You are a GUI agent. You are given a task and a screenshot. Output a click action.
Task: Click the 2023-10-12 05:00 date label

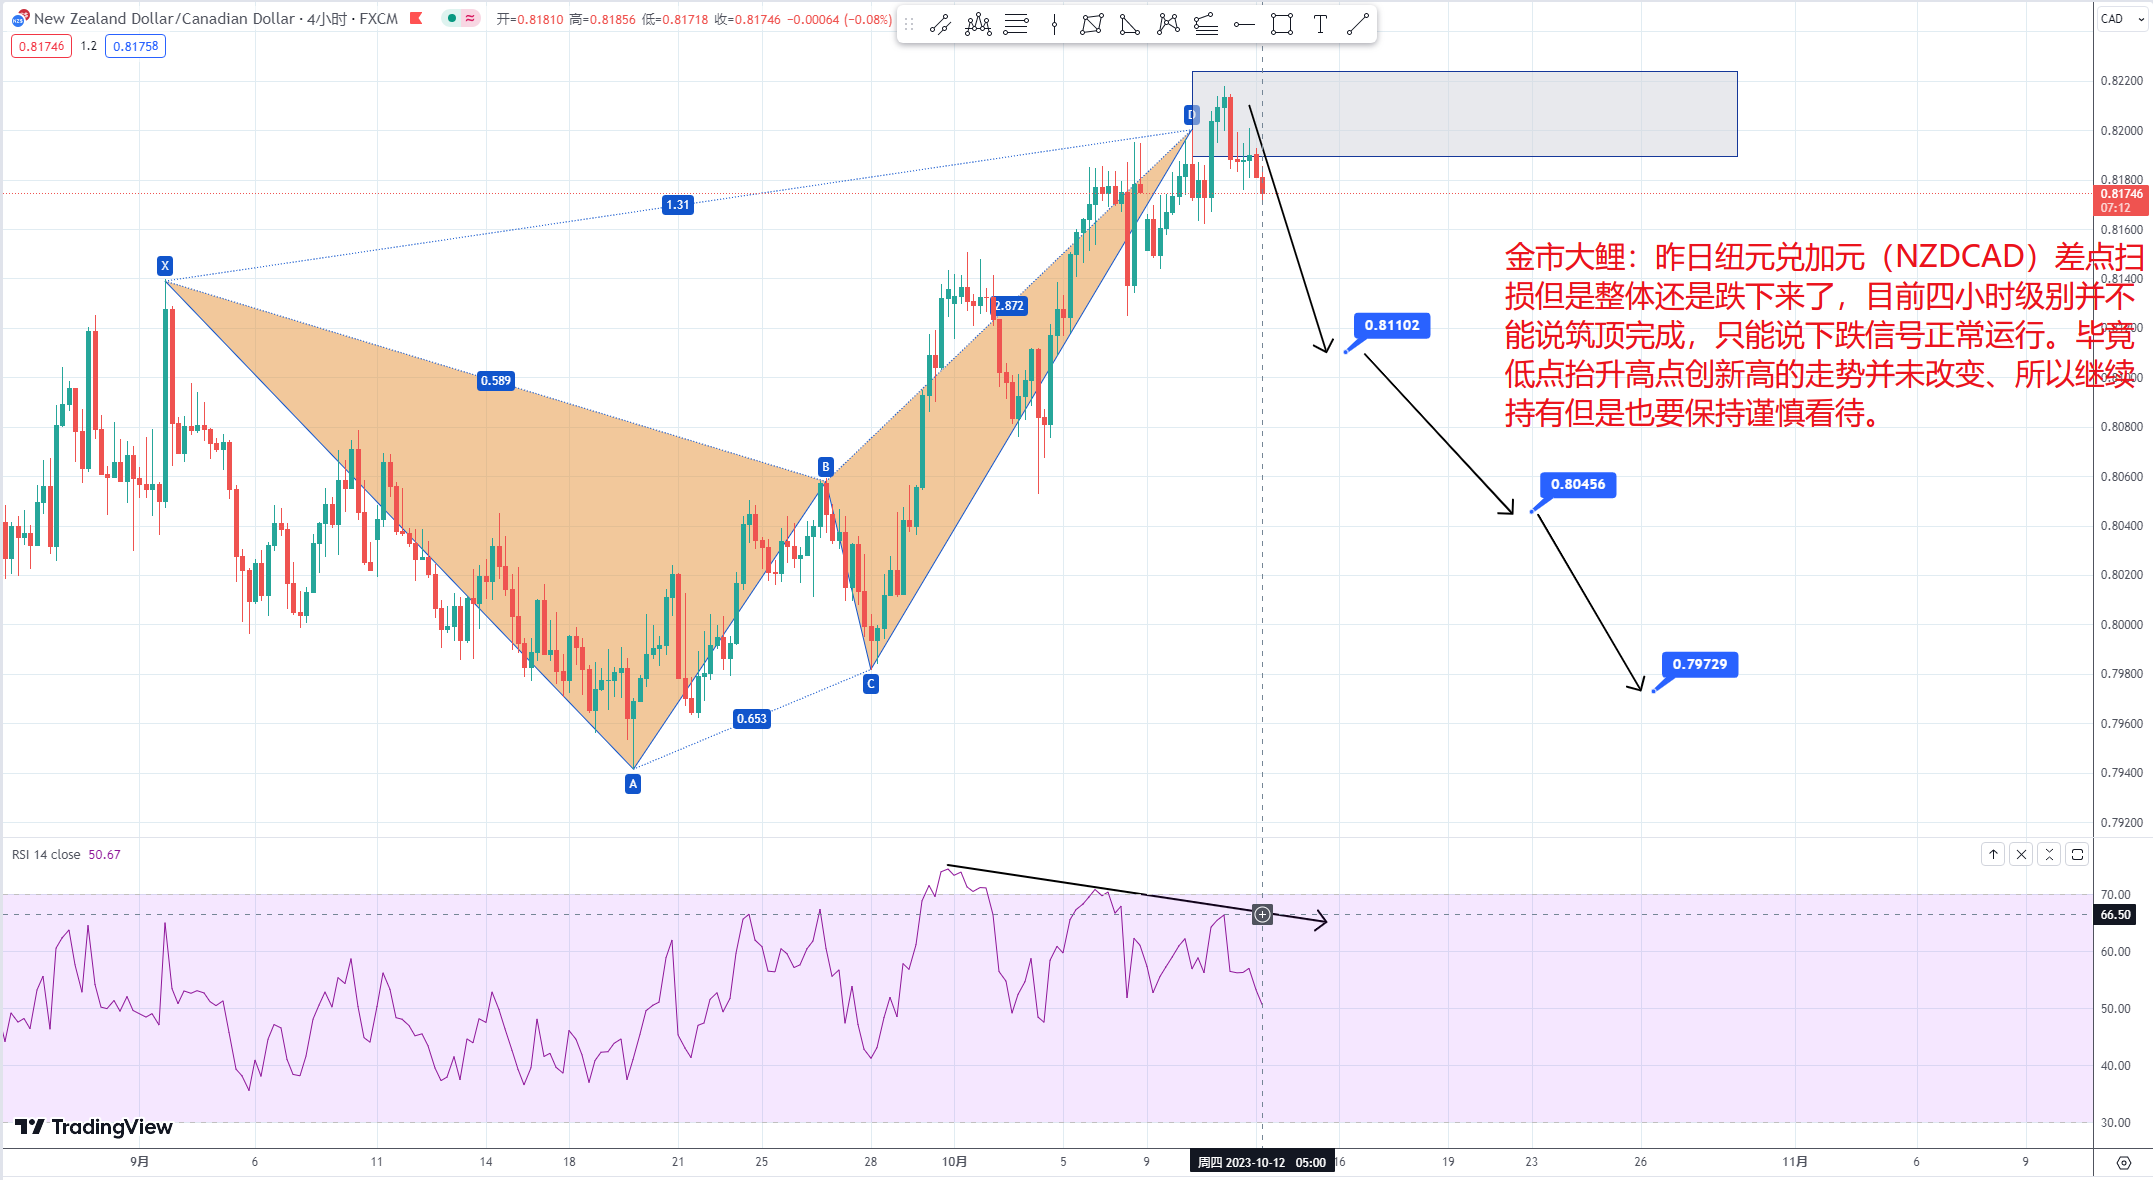[x=1262, y=1162]
